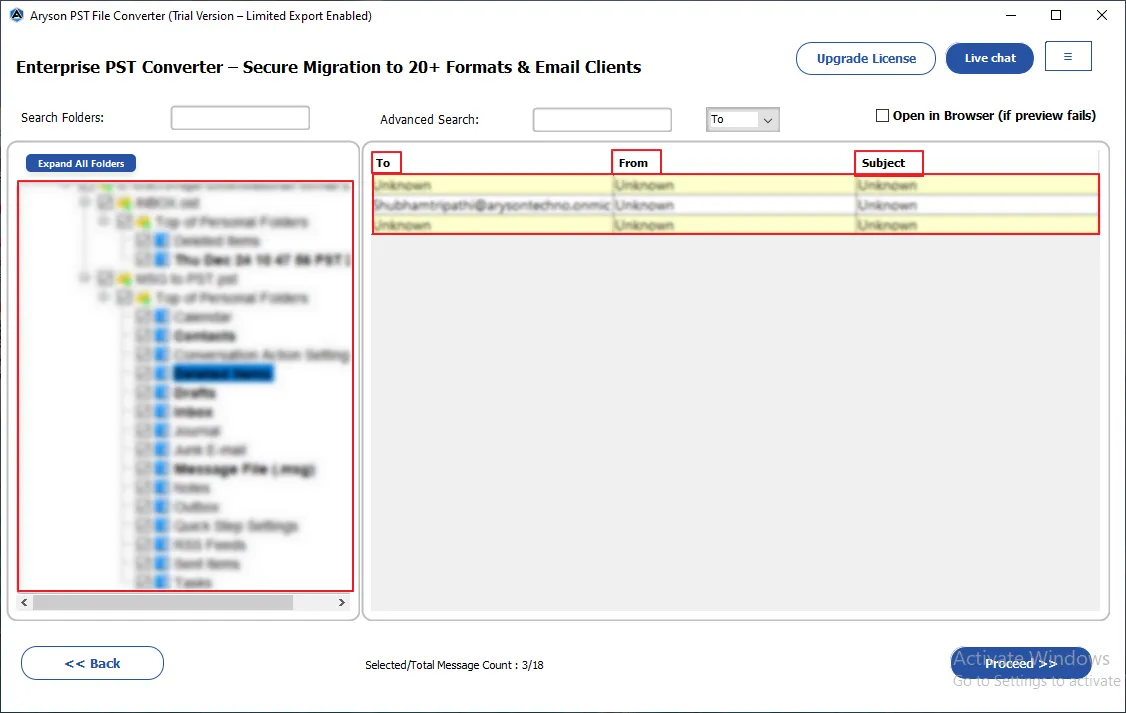Click the Junk E-mail folder icon
Screen dimensions: 1126x713
coord(161,449)
